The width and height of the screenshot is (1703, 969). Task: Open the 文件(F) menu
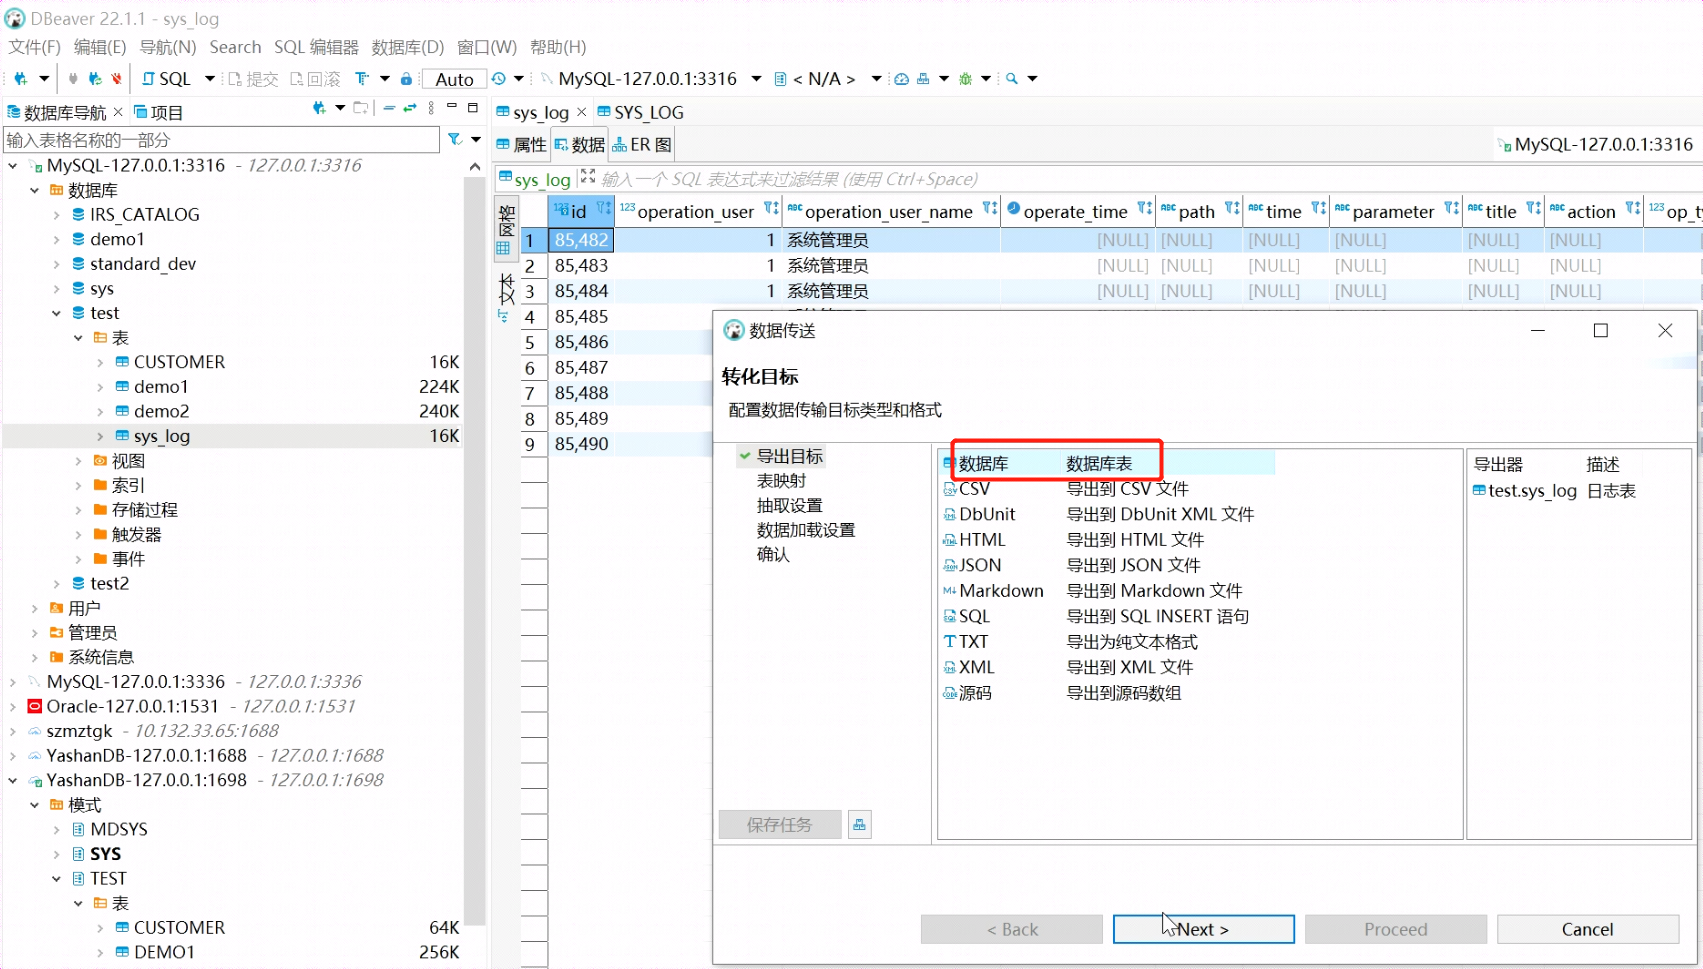pos(35,47)
